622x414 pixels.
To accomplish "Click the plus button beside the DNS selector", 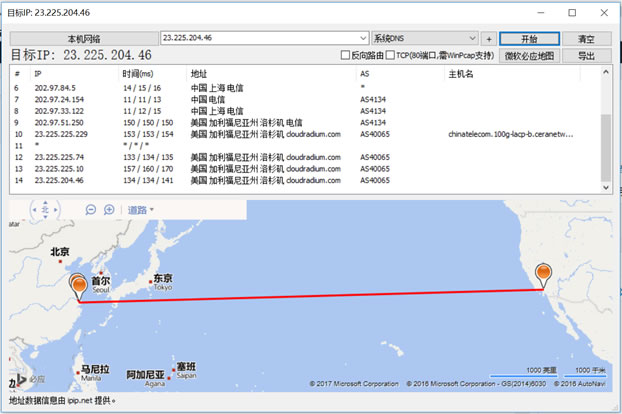I will tap(487, 38).
